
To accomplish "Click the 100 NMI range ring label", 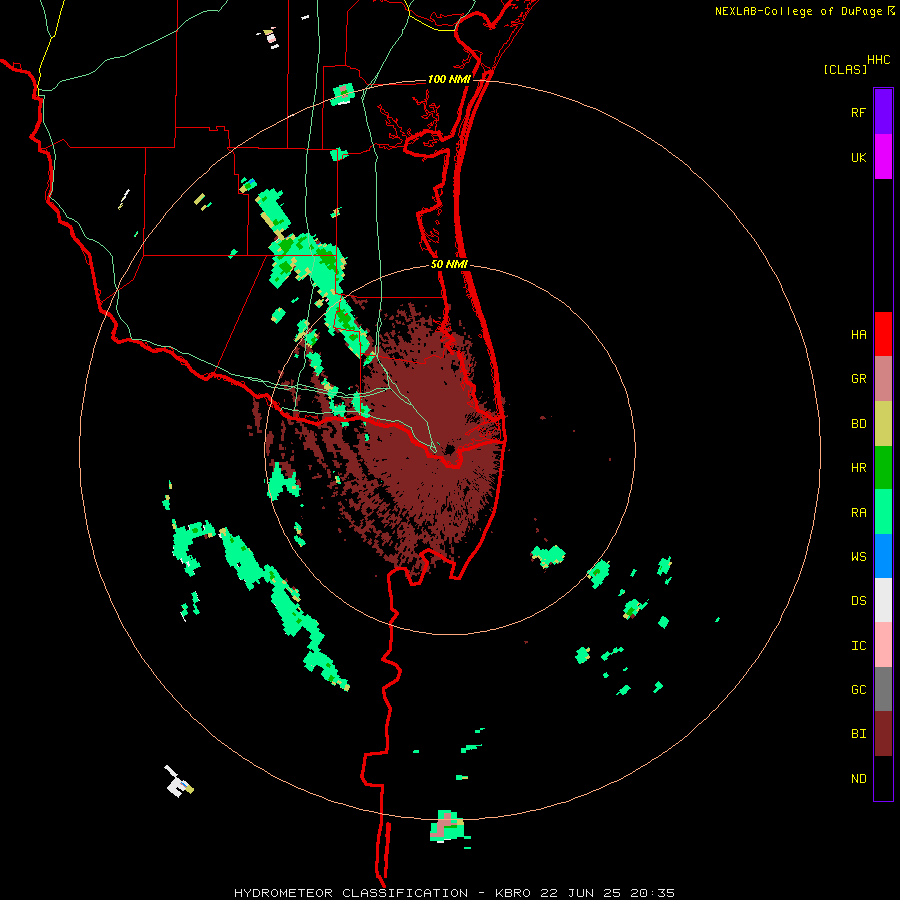I will click(449, 79).
